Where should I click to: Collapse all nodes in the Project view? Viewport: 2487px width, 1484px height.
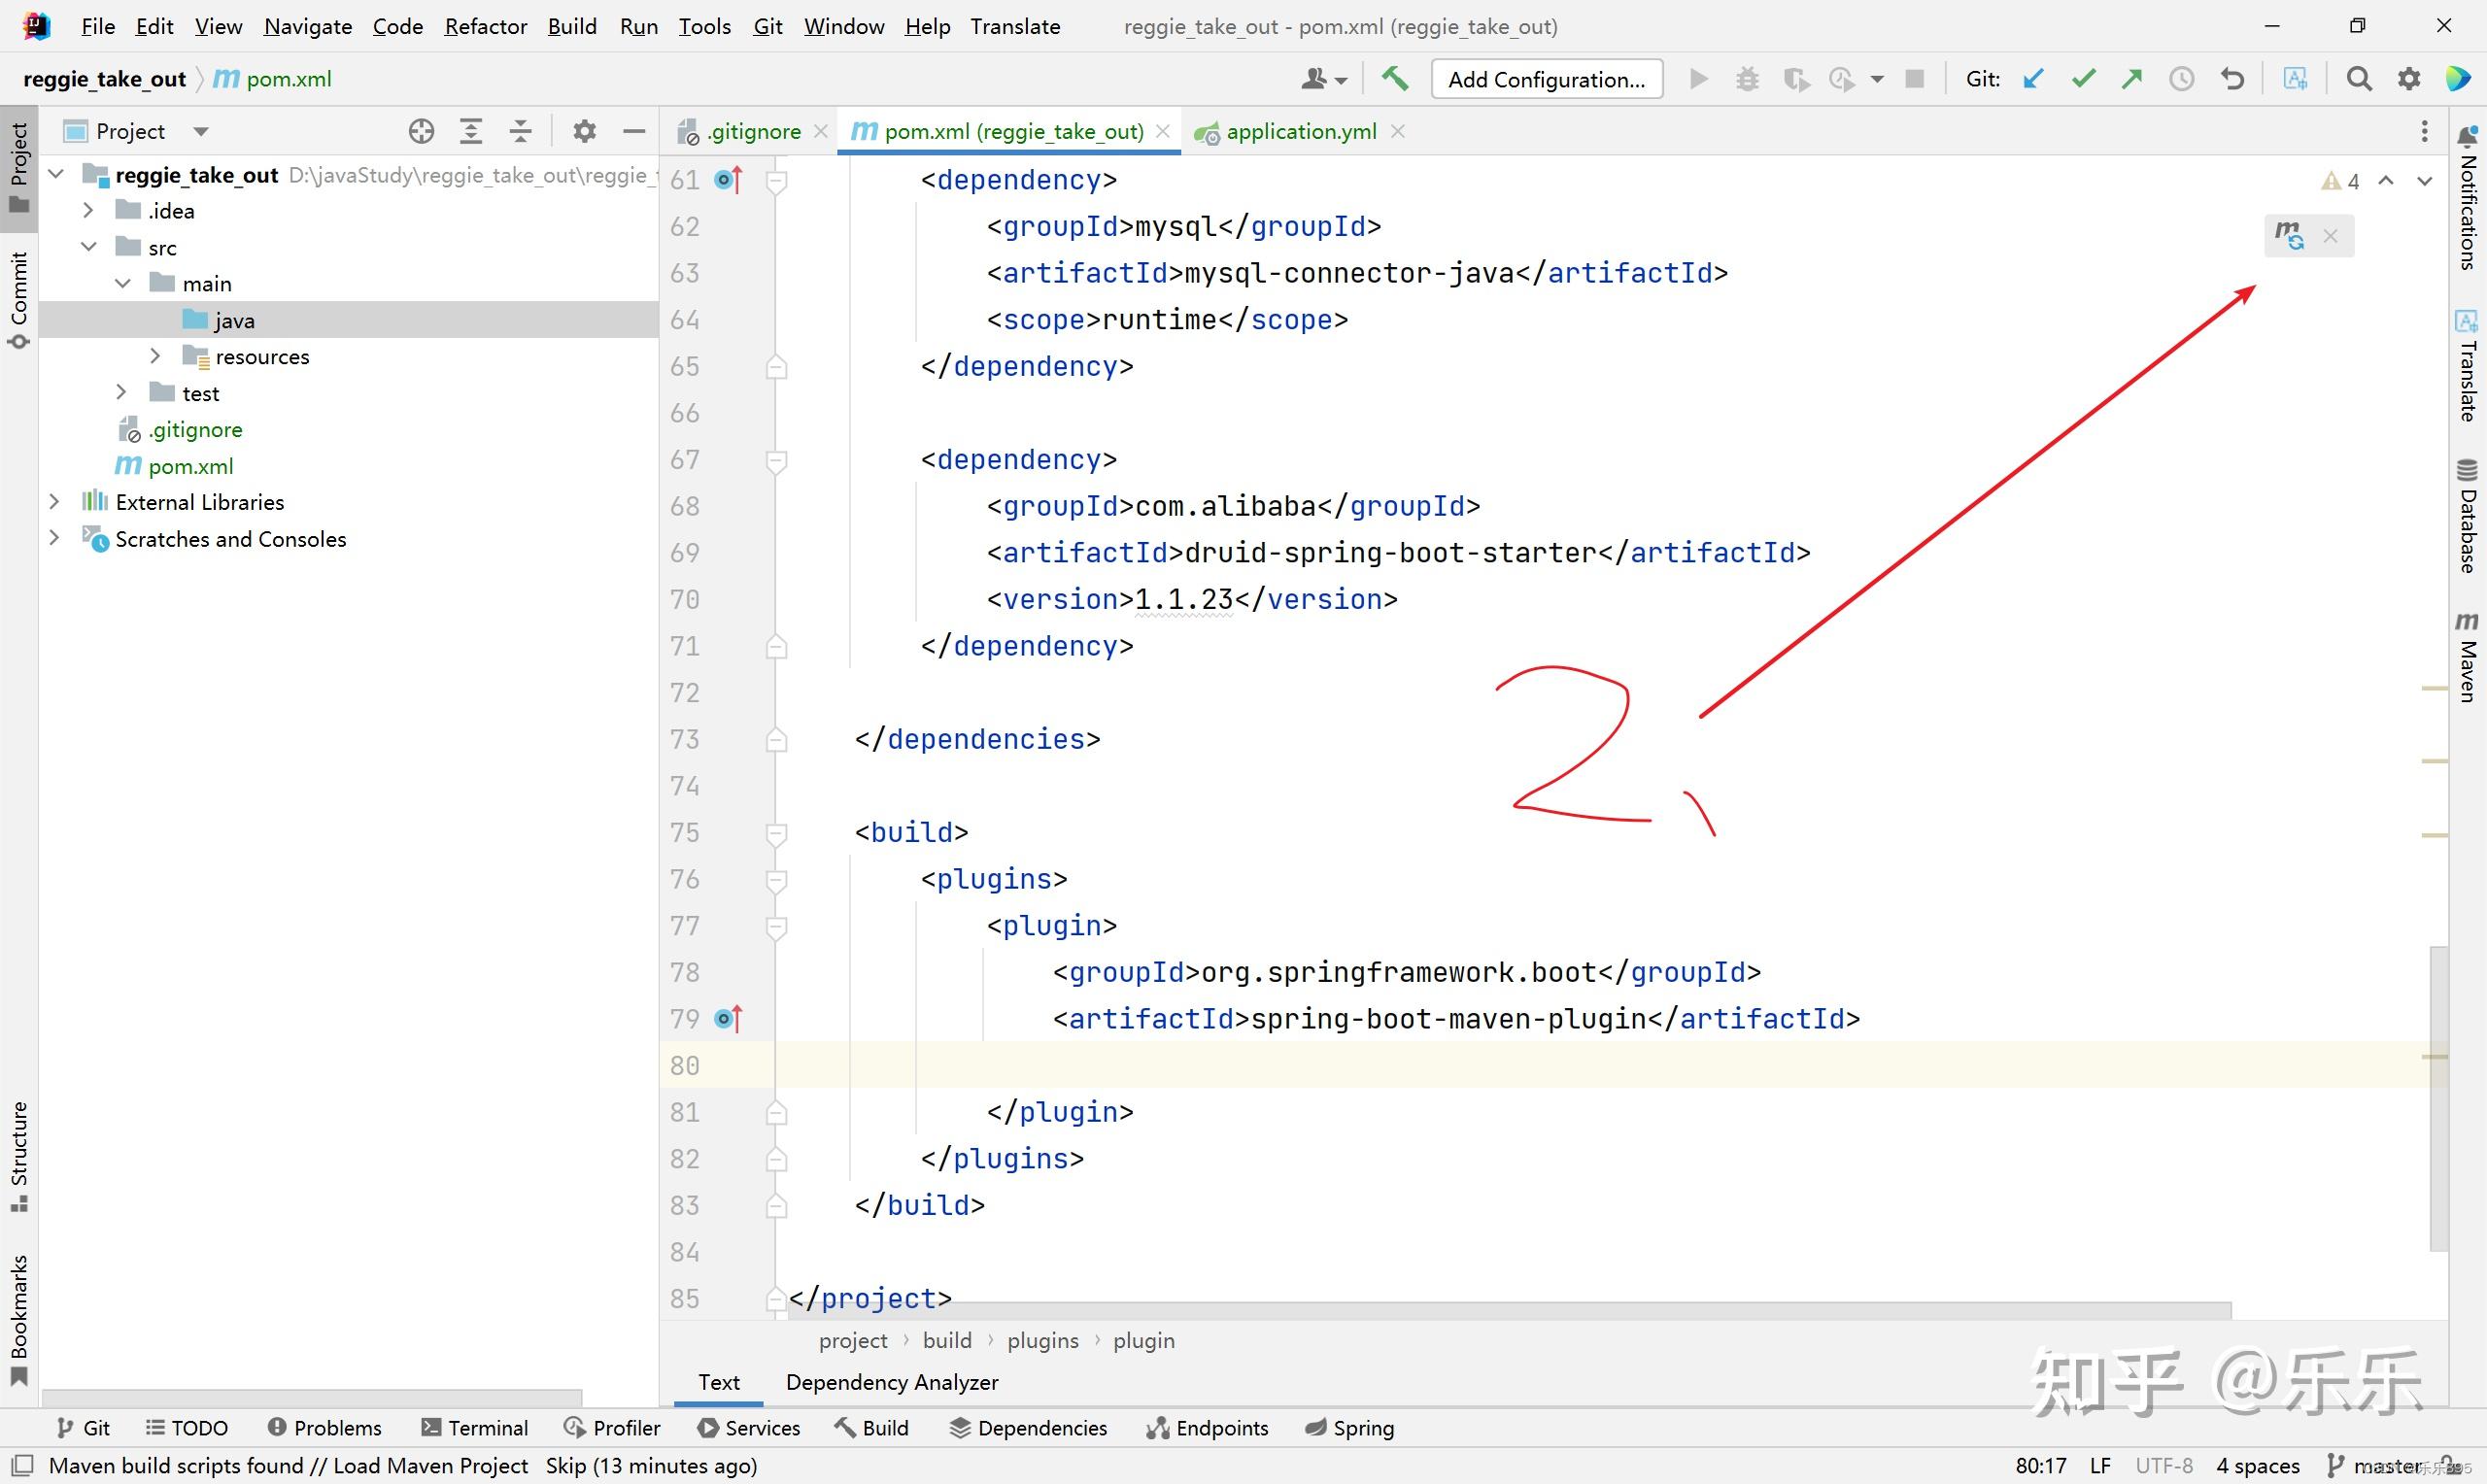click(x=520, y=131)
